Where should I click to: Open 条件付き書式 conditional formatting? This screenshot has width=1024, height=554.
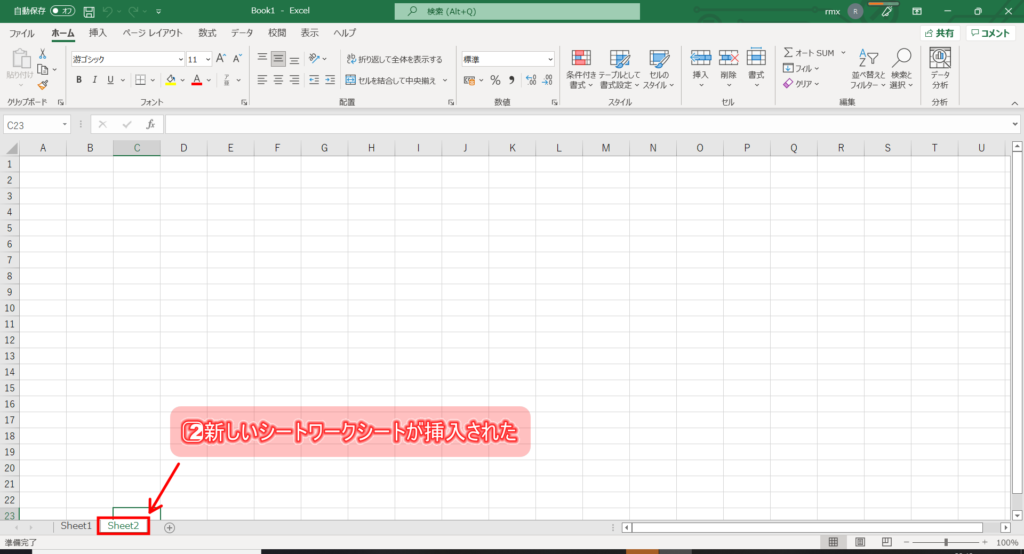coord(581,69)
